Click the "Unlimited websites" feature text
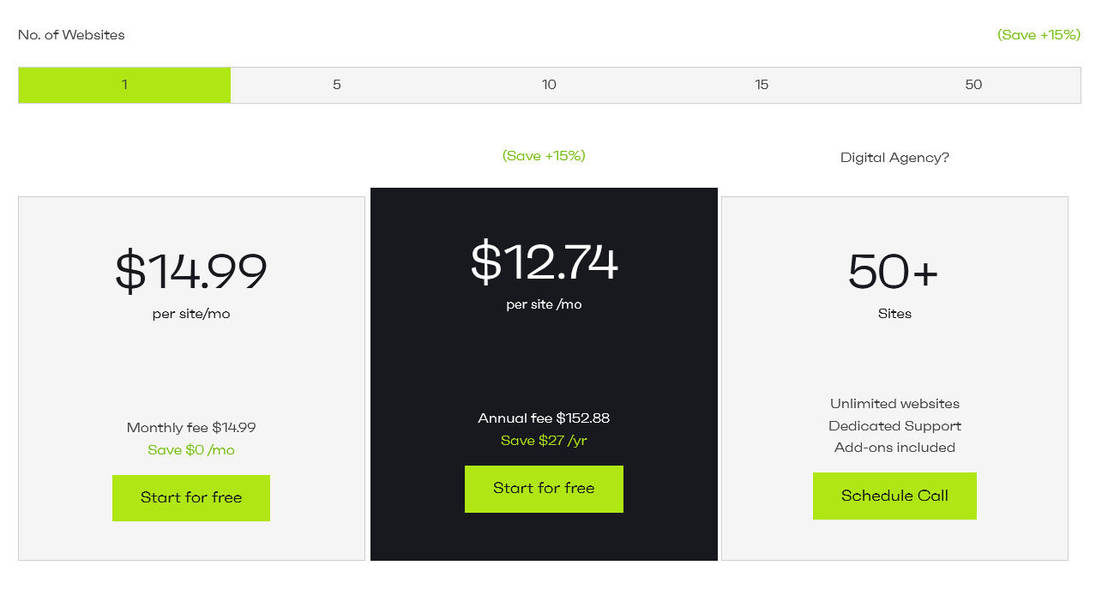Viewport: 1108px width, 589px height. tap(894, 403)
